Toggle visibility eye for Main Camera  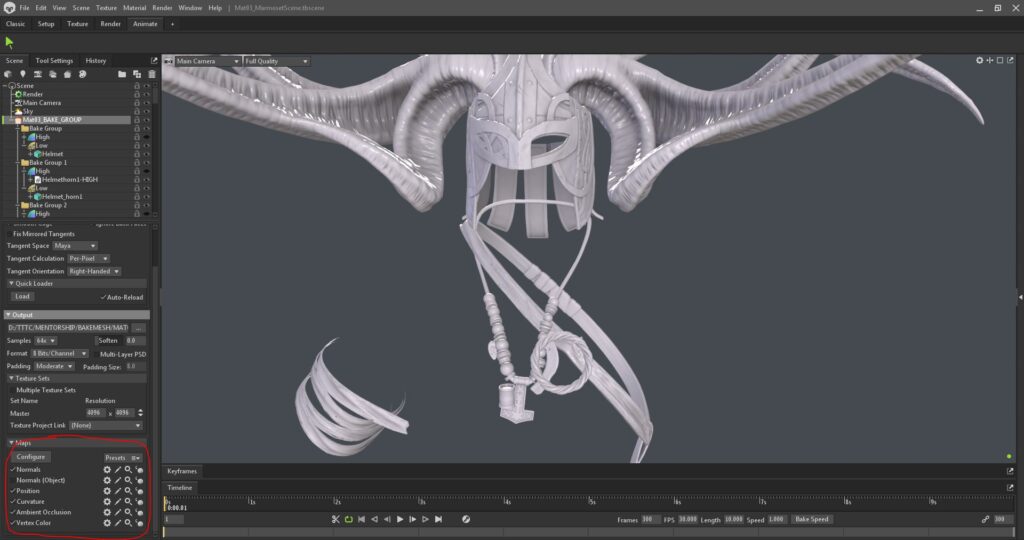[x=146, y=102]
